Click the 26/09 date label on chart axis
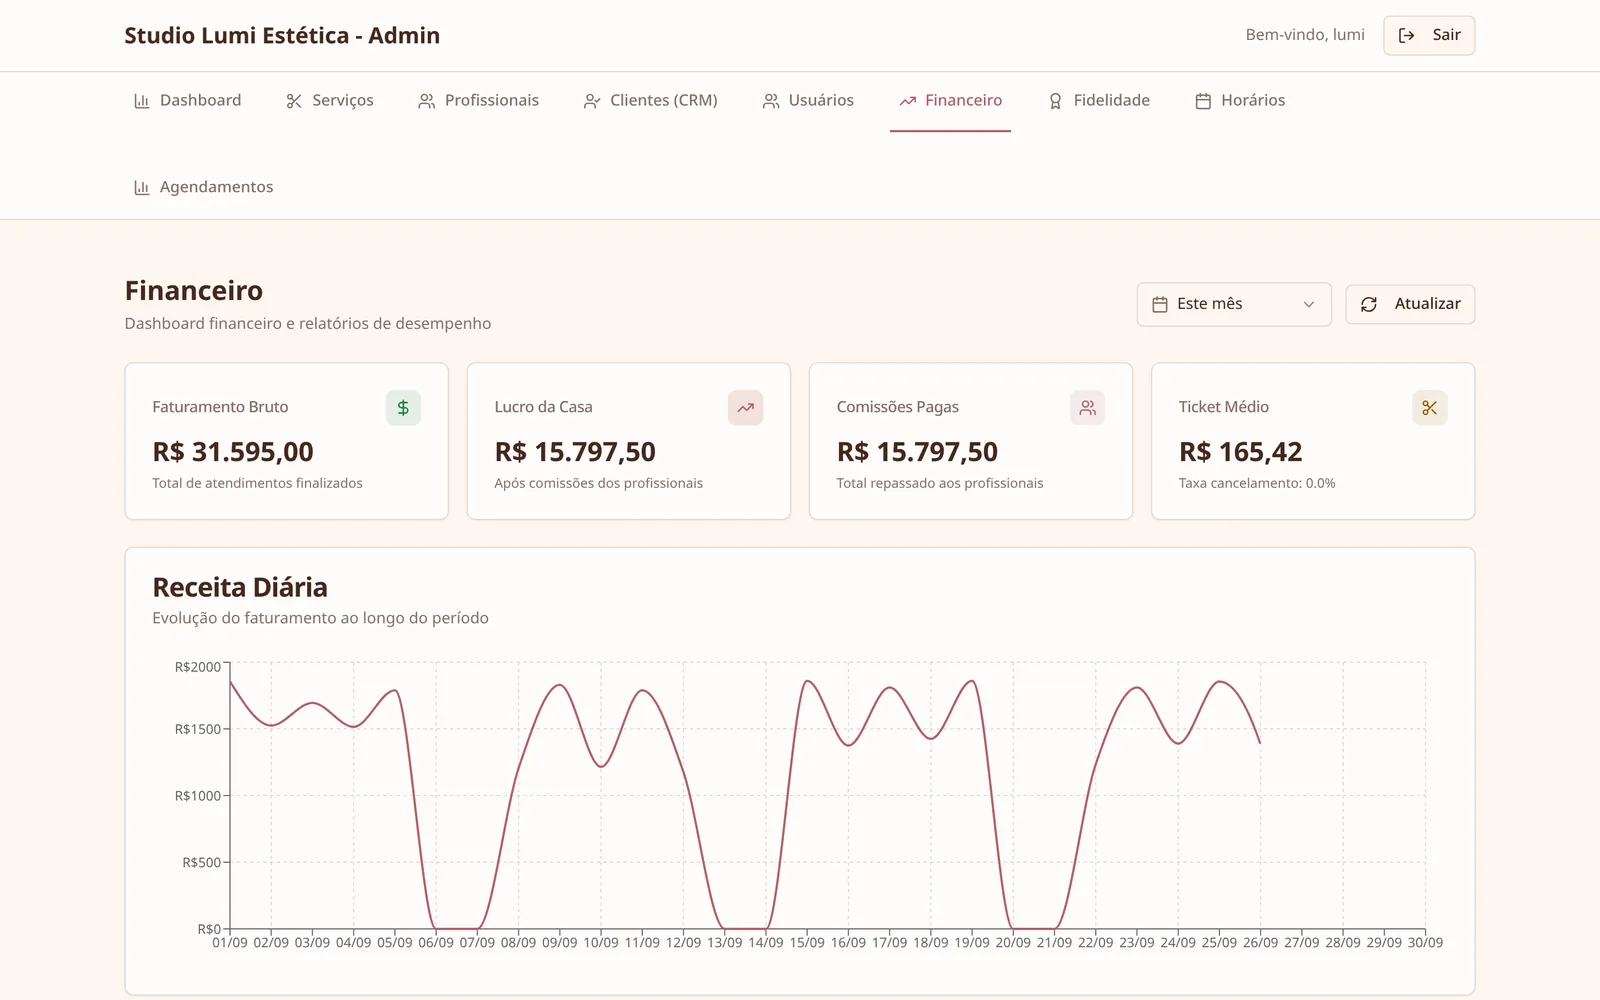1600x1000 pixels. point(1260,943)
